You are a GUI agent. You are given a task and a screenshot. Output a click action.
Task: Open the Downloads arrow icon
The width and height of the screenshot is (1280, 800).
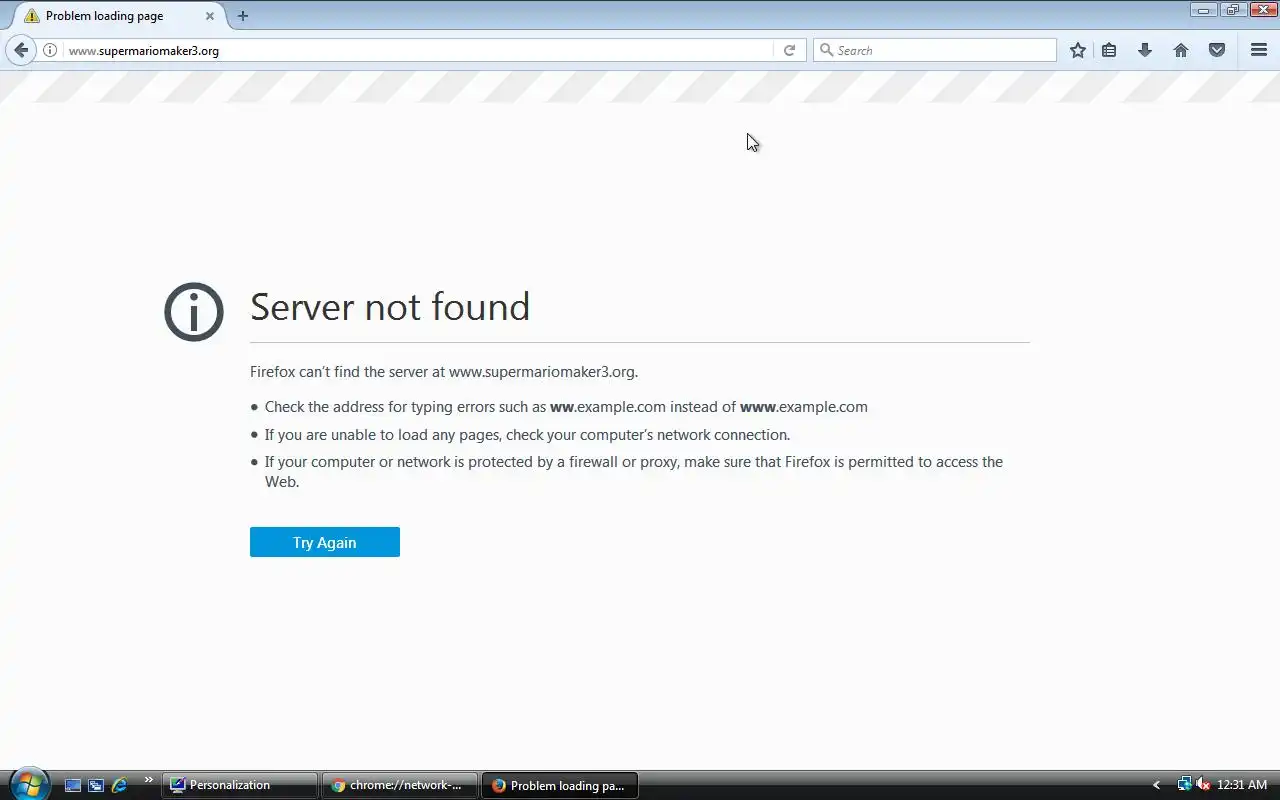click(x=1145, y=50)
